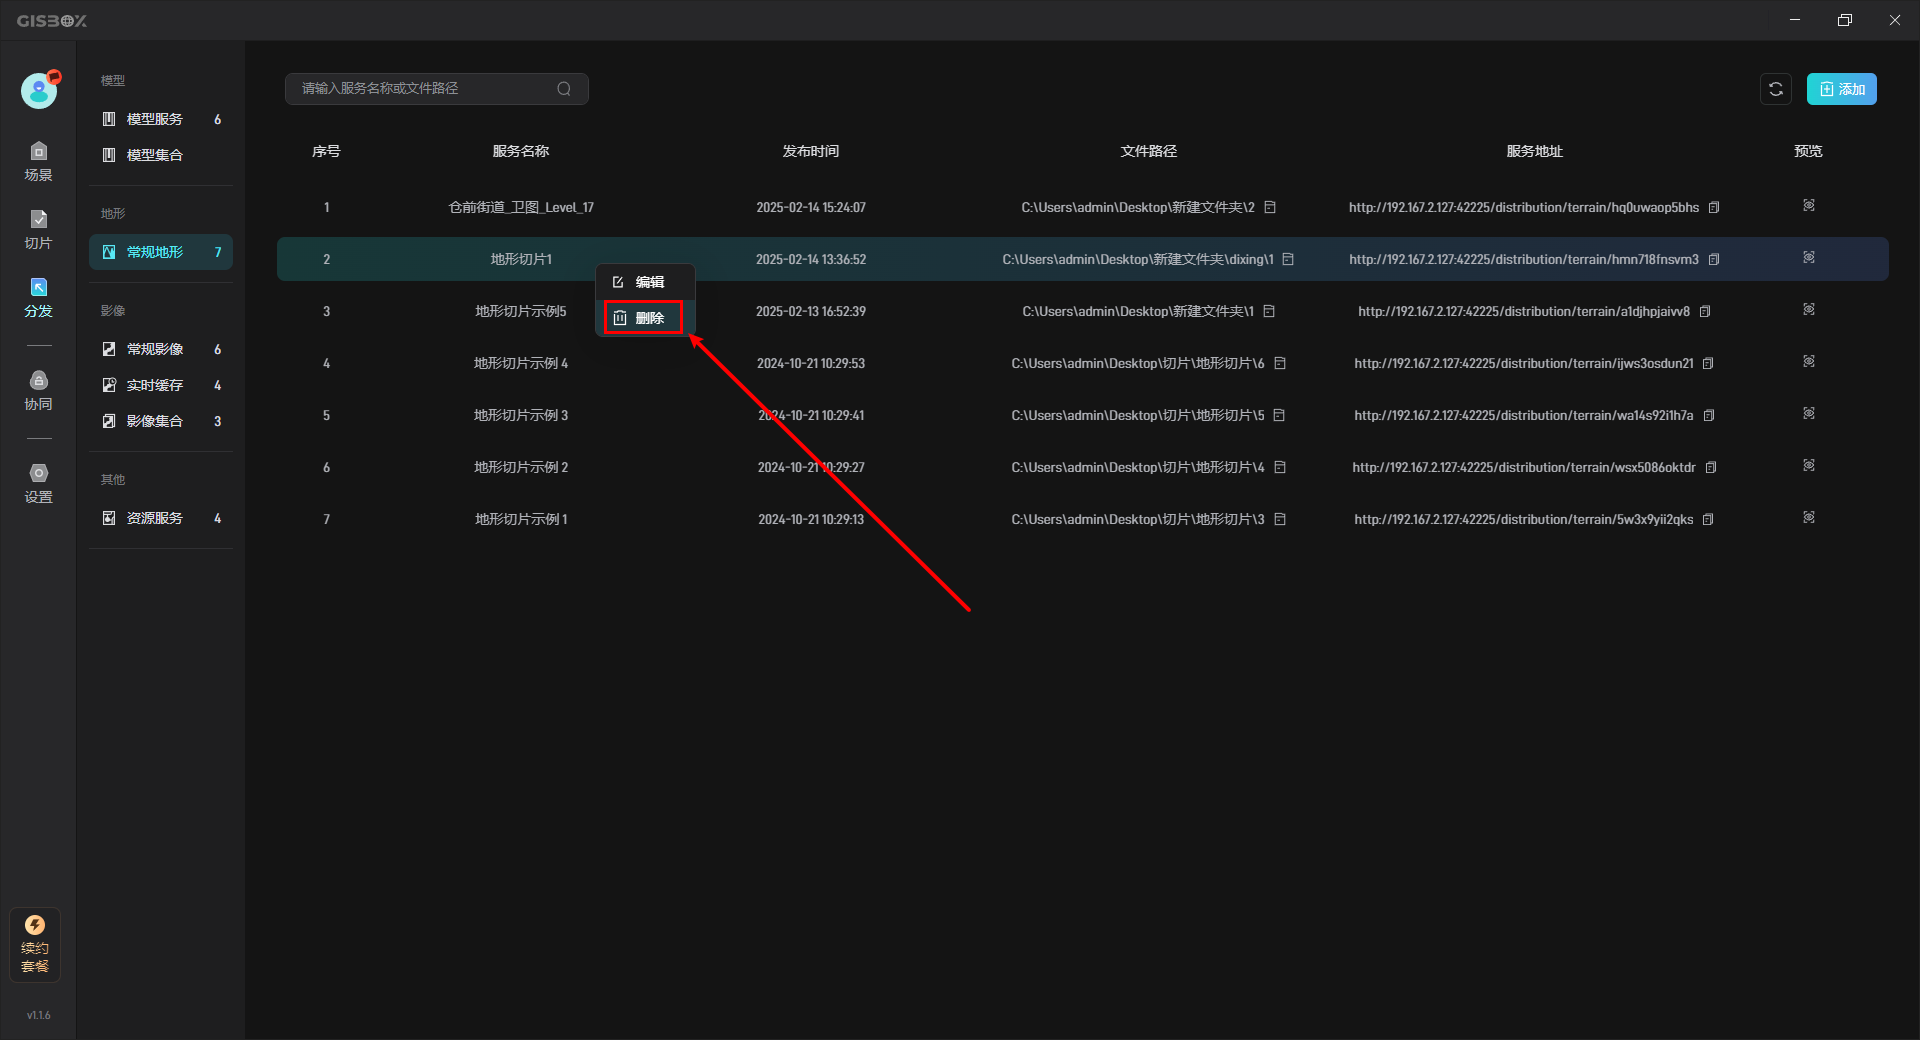Image resolution: width=1920 pixels, height=1040 pixels.
Task: Select the 地形切片1 service name
Action: click(521, 259)
